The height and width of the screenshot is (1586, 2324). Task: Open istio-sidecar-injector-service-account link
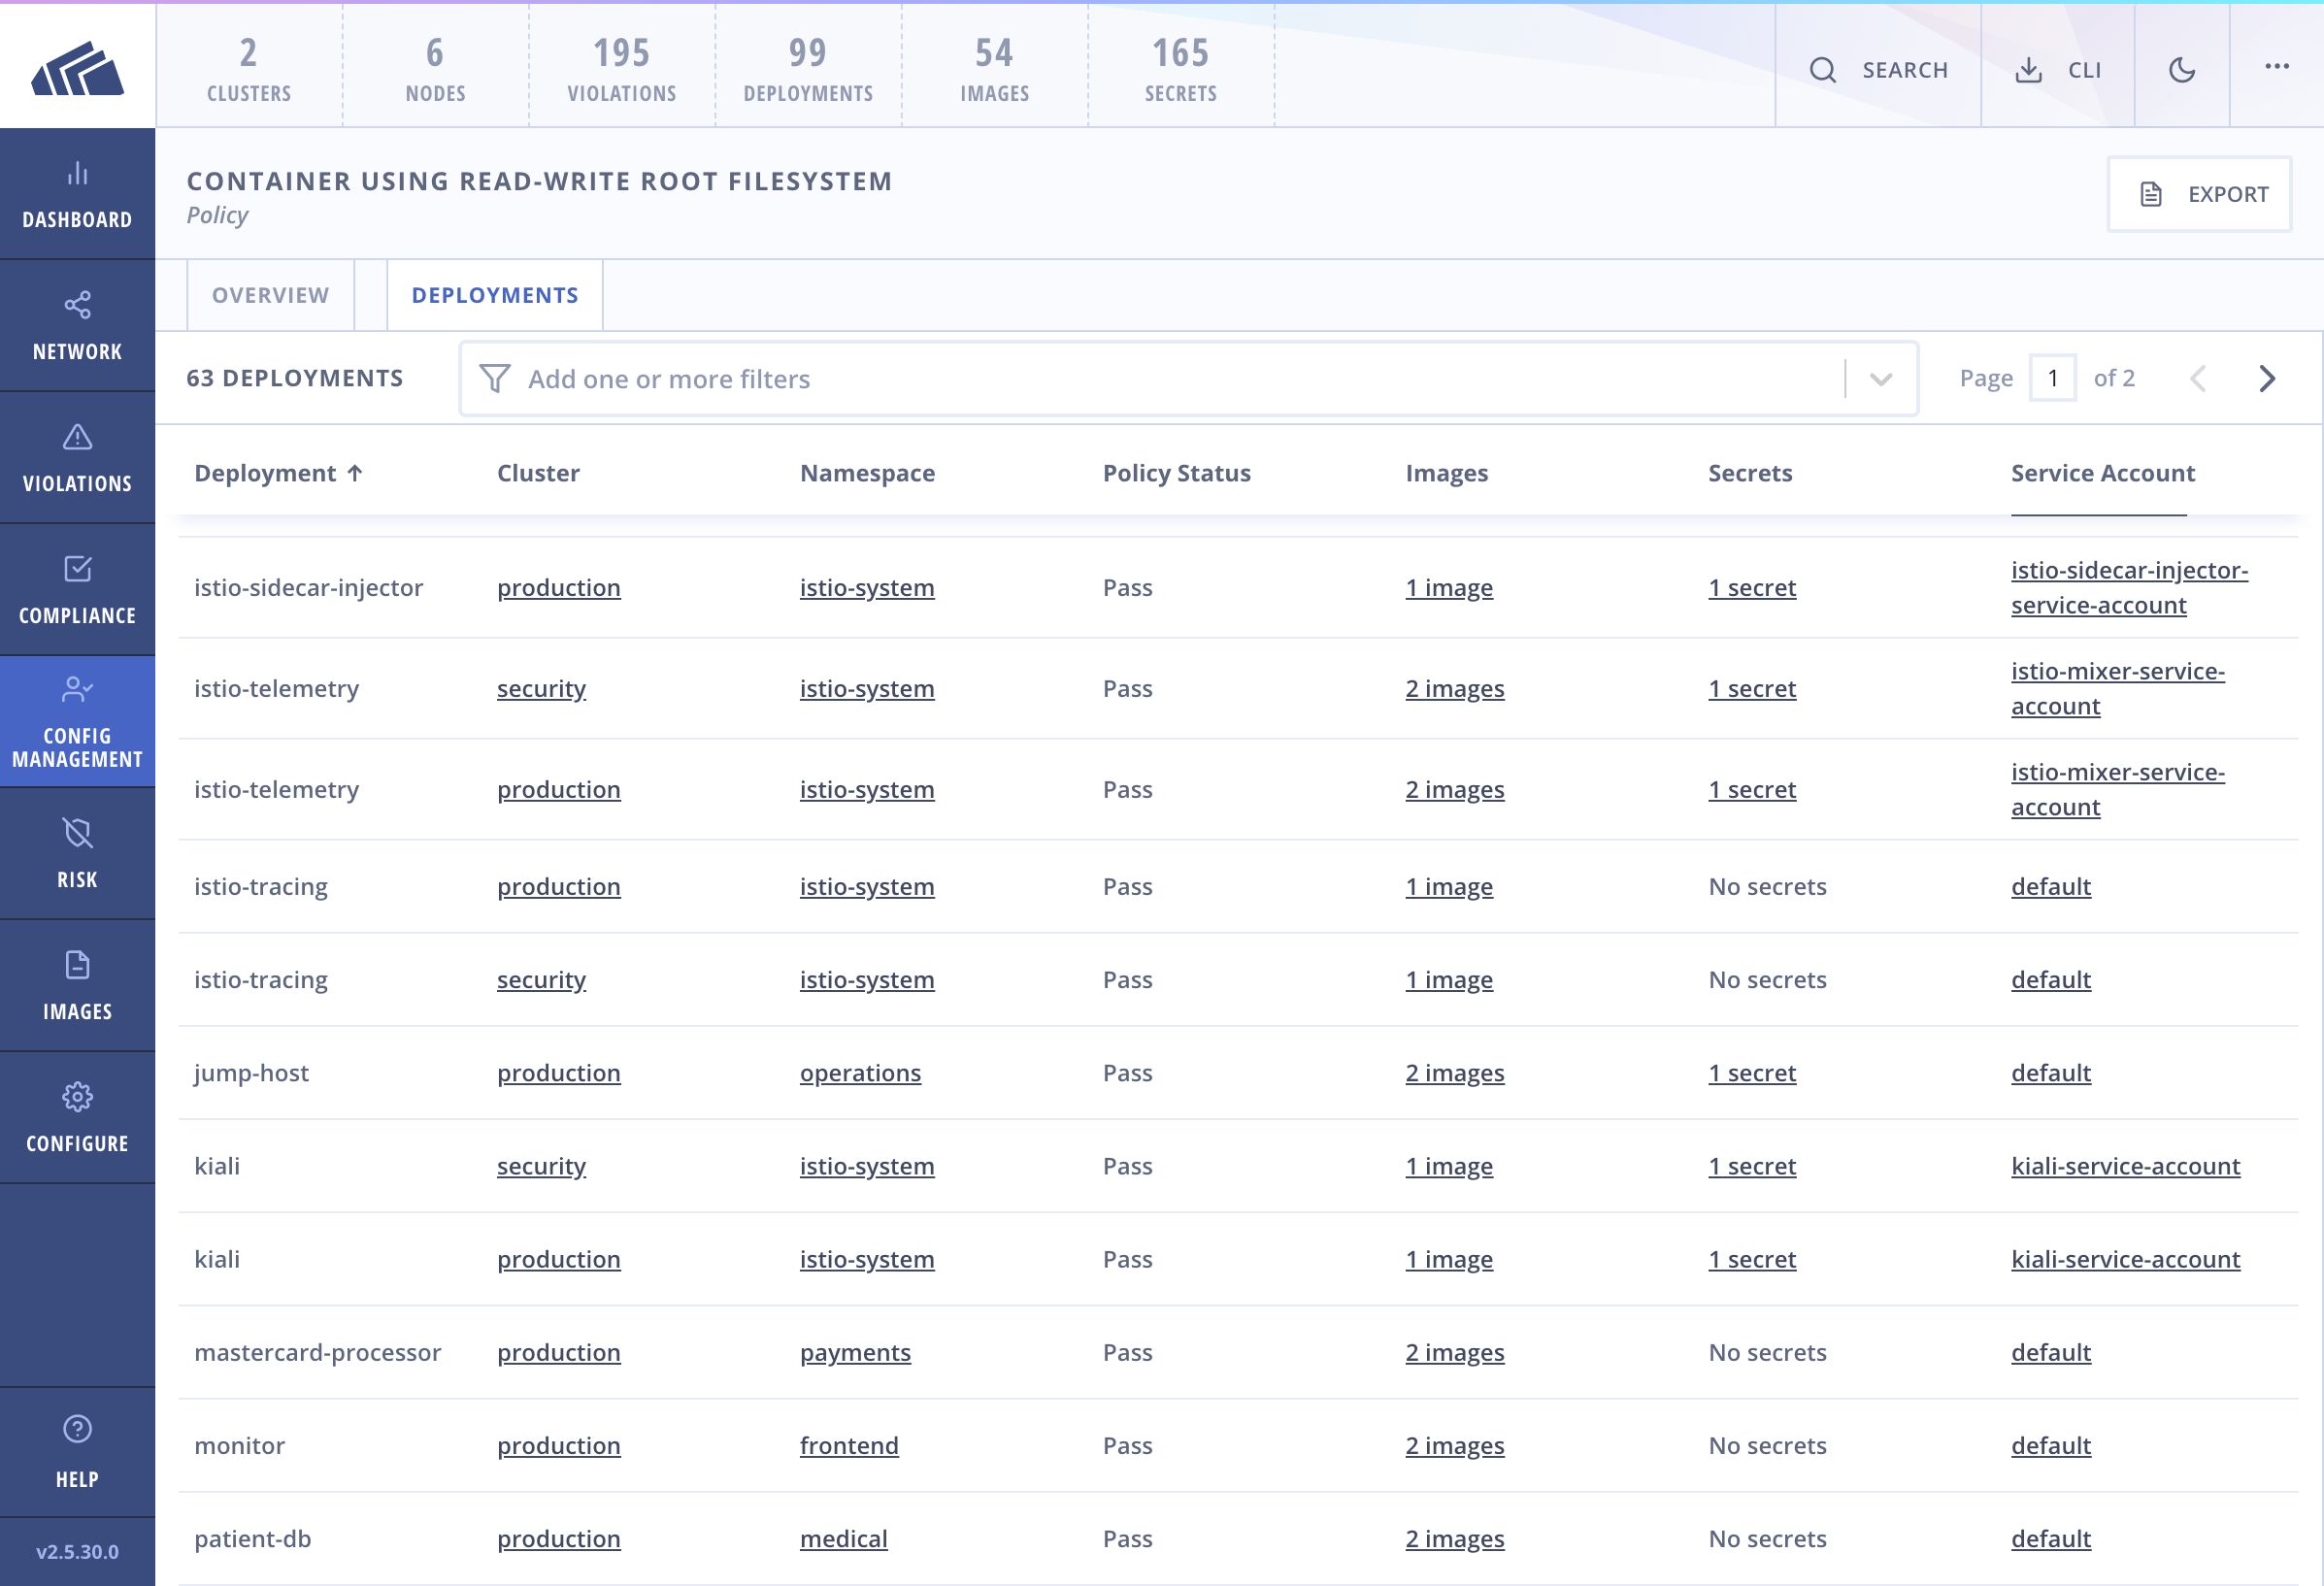pyautogui.click(x=2129, y=587)
